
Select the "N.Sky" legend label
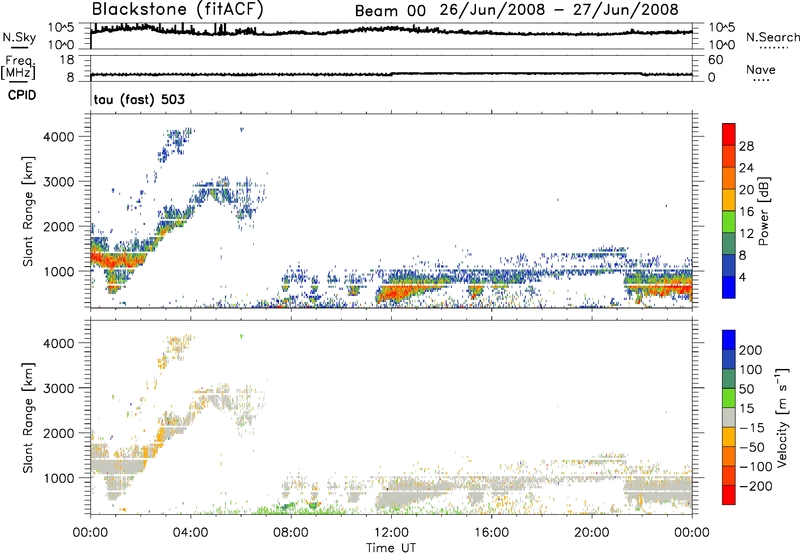(19, 37)
